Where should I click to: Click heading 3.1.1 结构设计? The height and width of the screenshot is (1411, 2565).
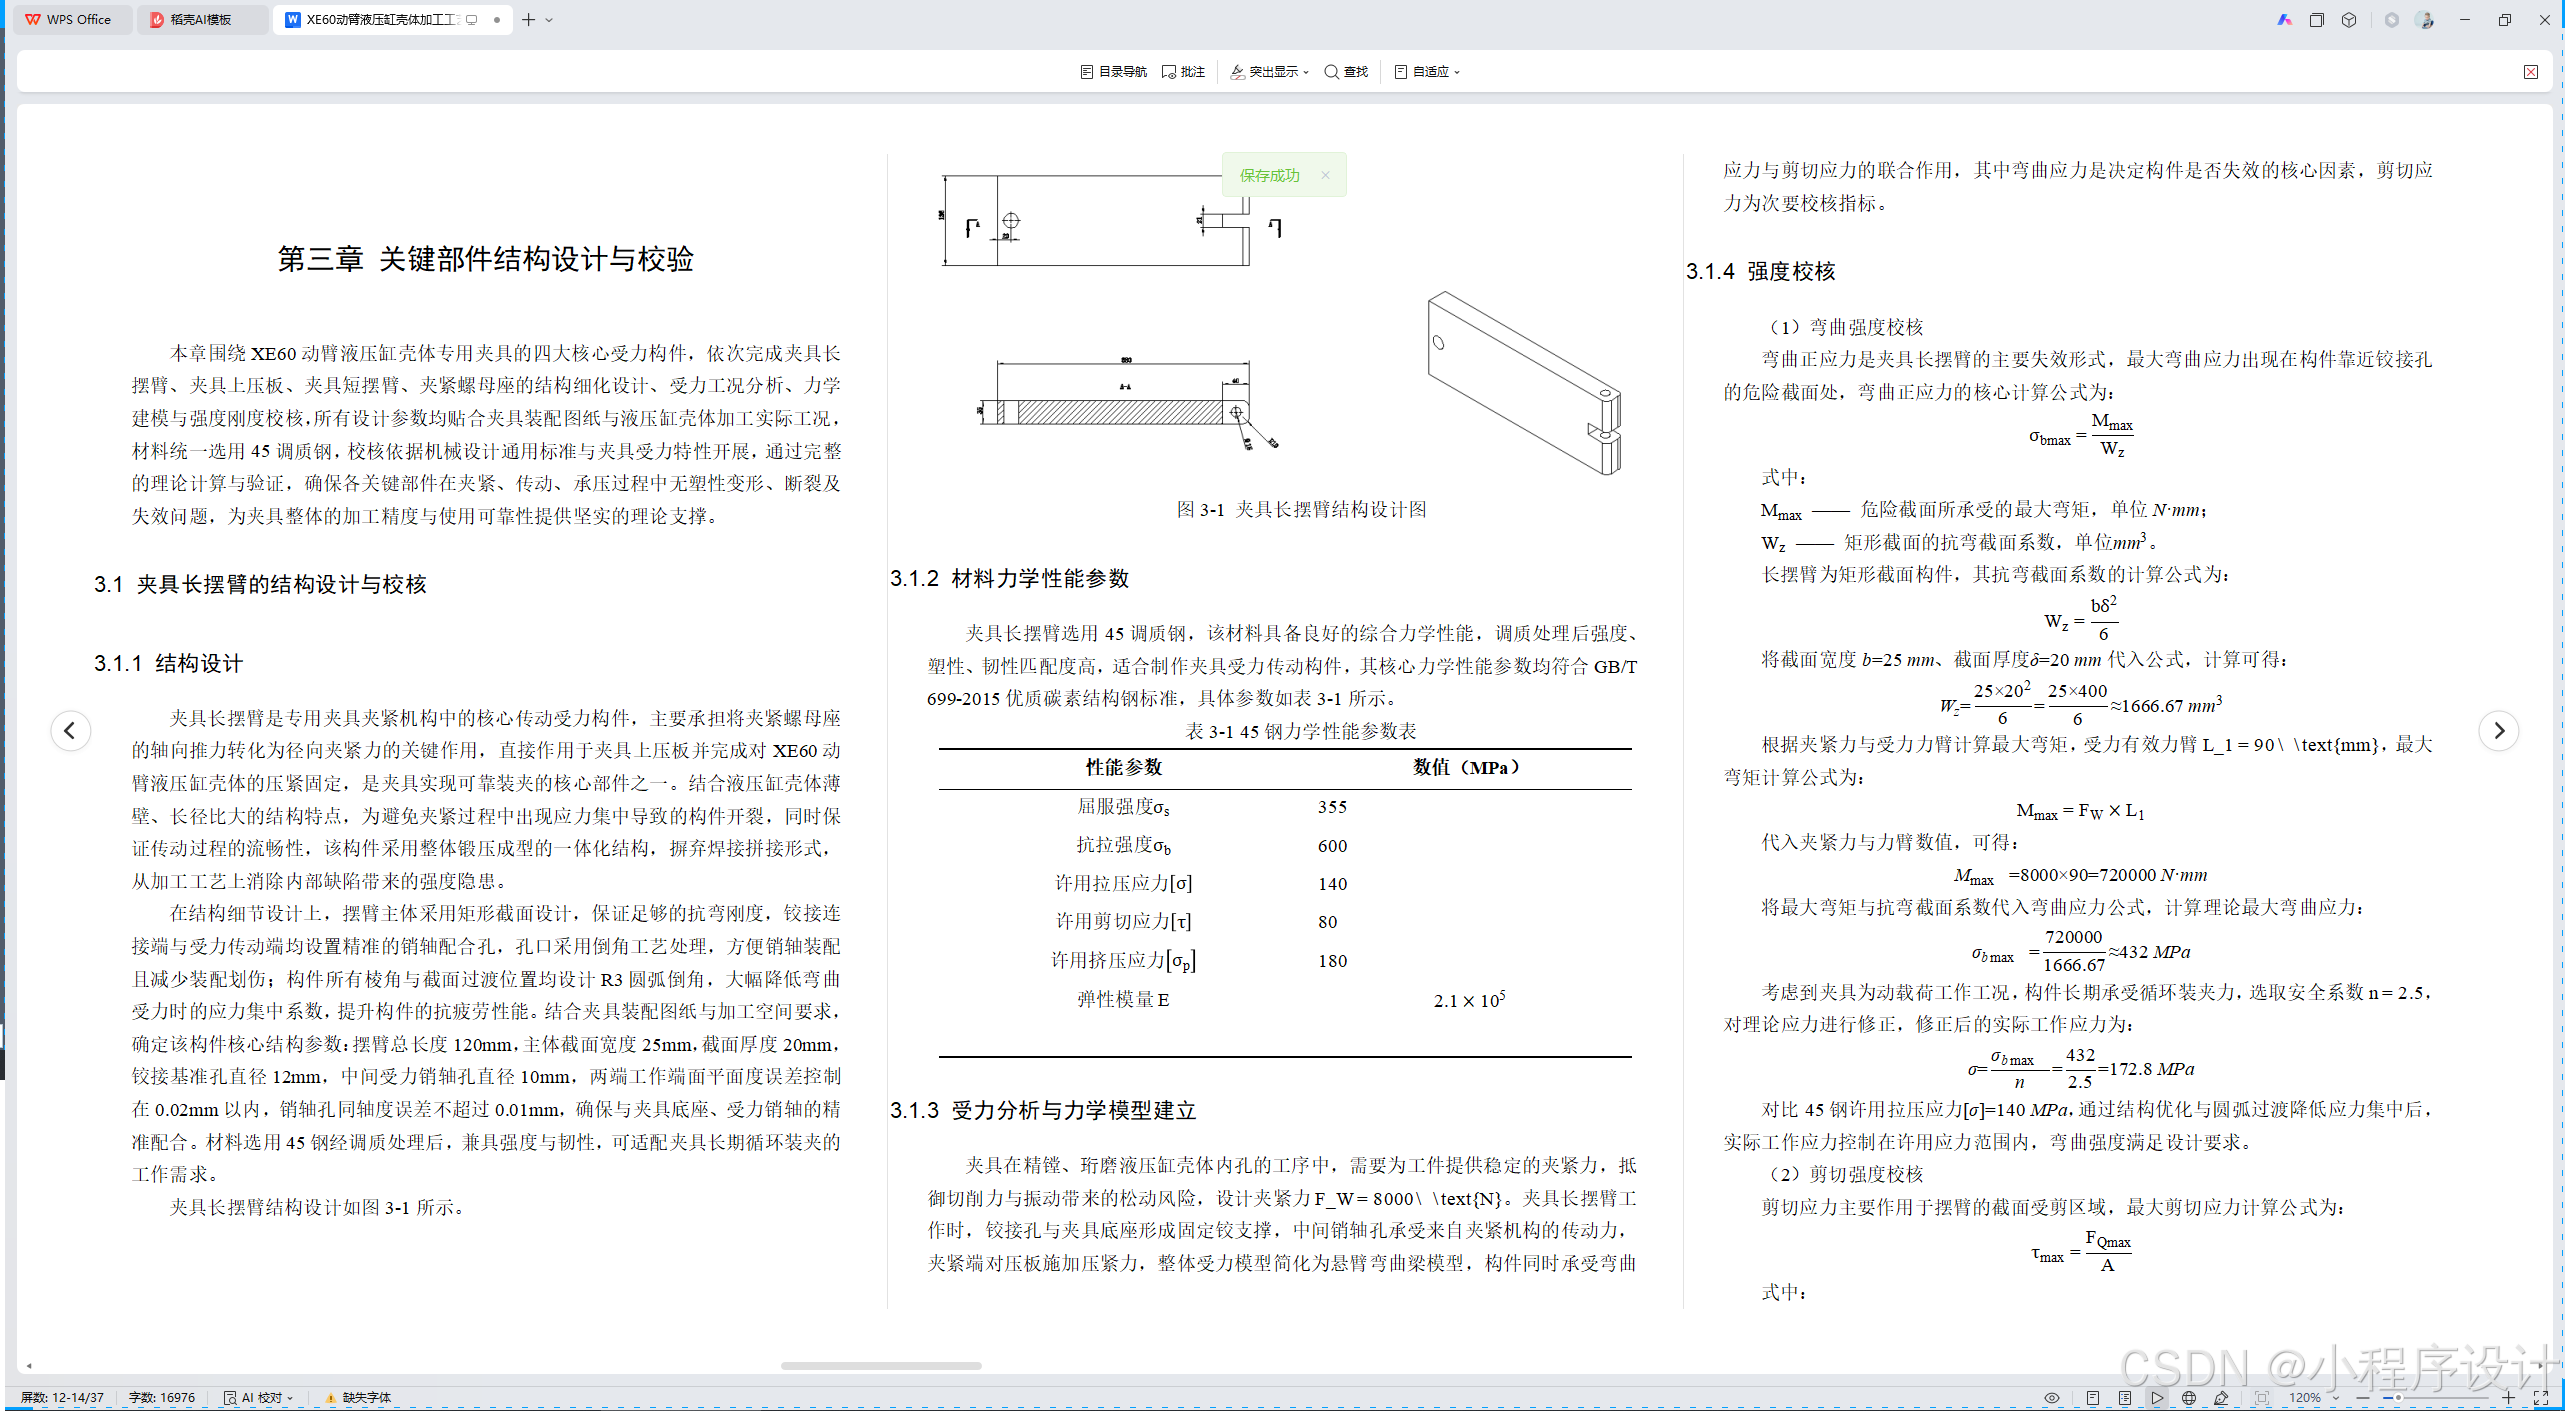169,663
